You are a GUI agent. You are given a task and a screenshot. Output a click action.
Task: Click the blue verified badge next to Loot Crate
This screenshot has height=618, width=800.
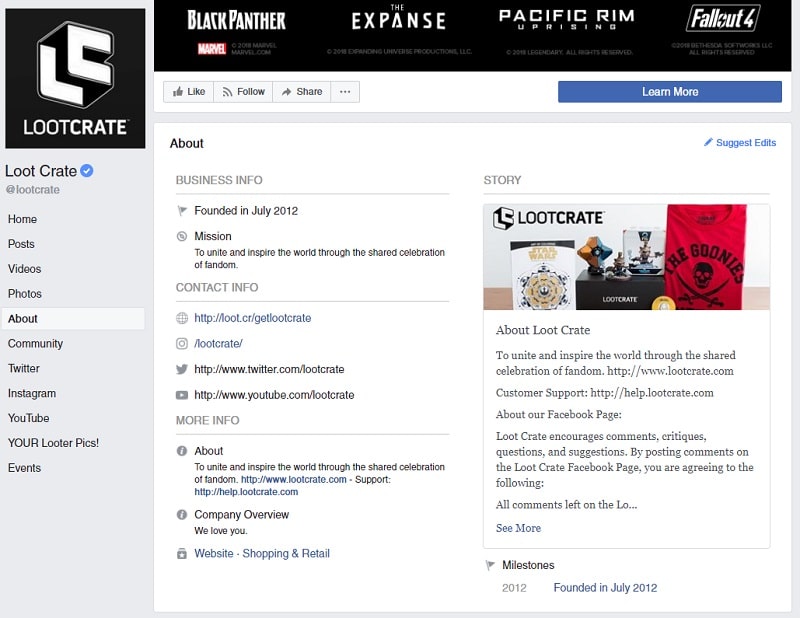tap(87, 170)
